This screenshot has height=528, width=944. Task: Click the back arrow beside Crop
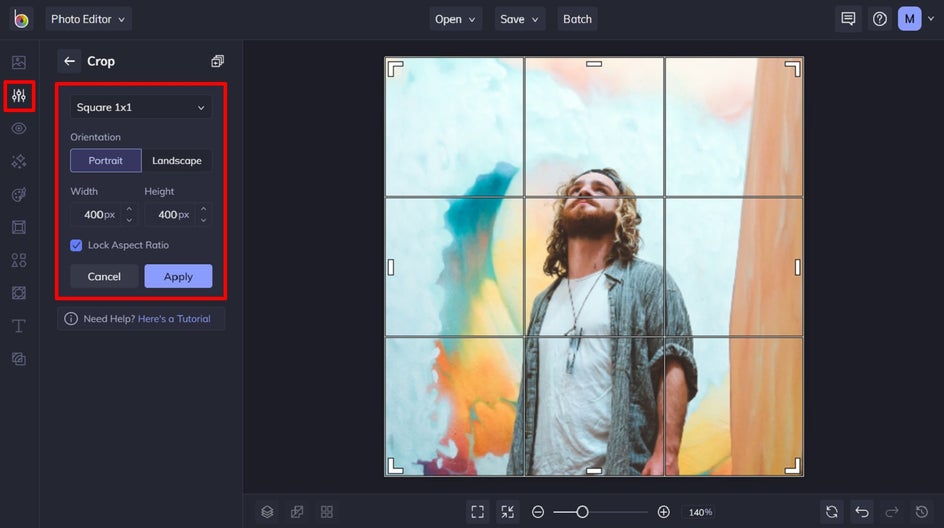coord(69,61)
